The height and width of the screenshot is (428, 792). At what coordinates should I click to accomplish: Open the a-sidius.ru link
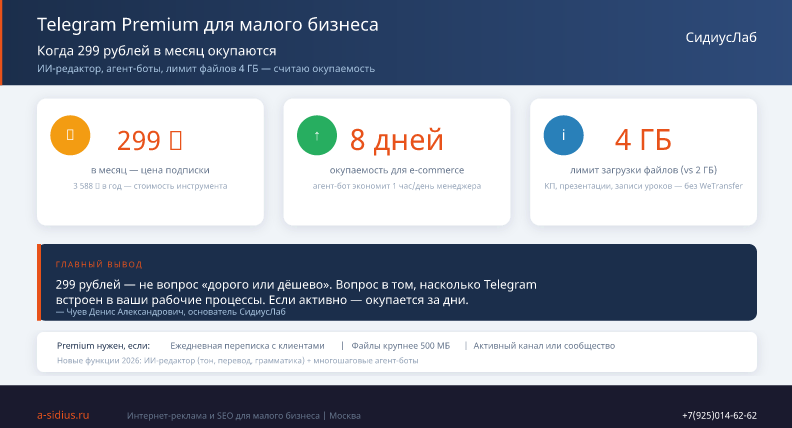coord(63,415)
